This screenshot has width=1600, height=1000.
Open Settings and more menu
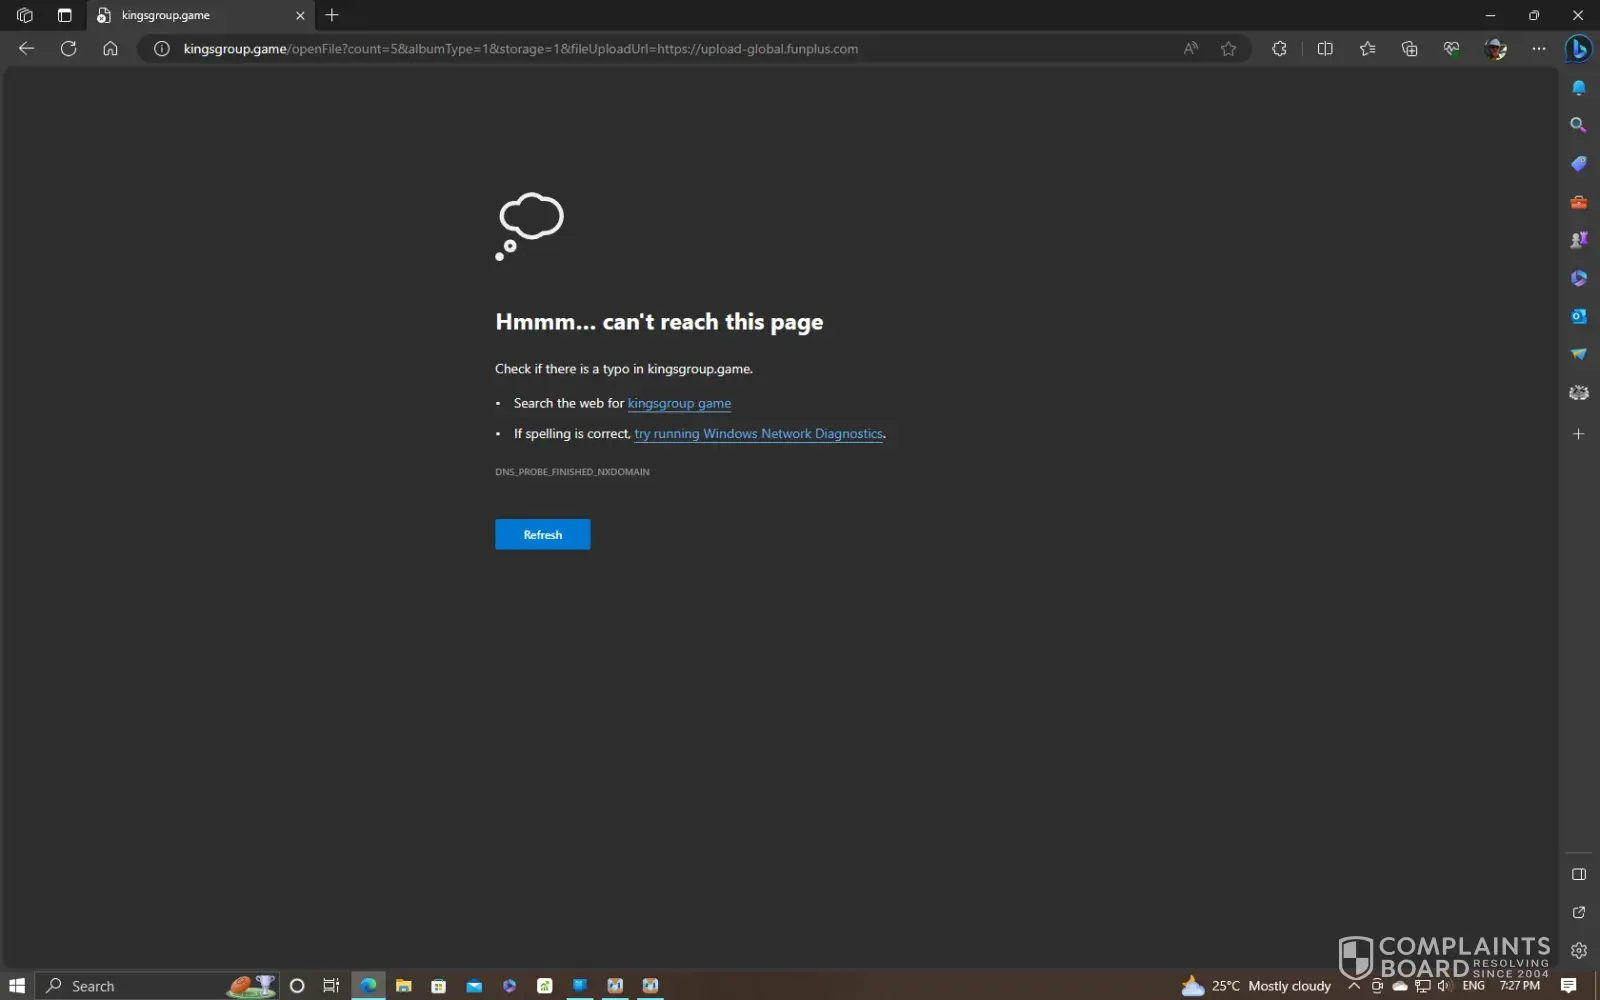pyautogui.click(x=1538, y=48)
